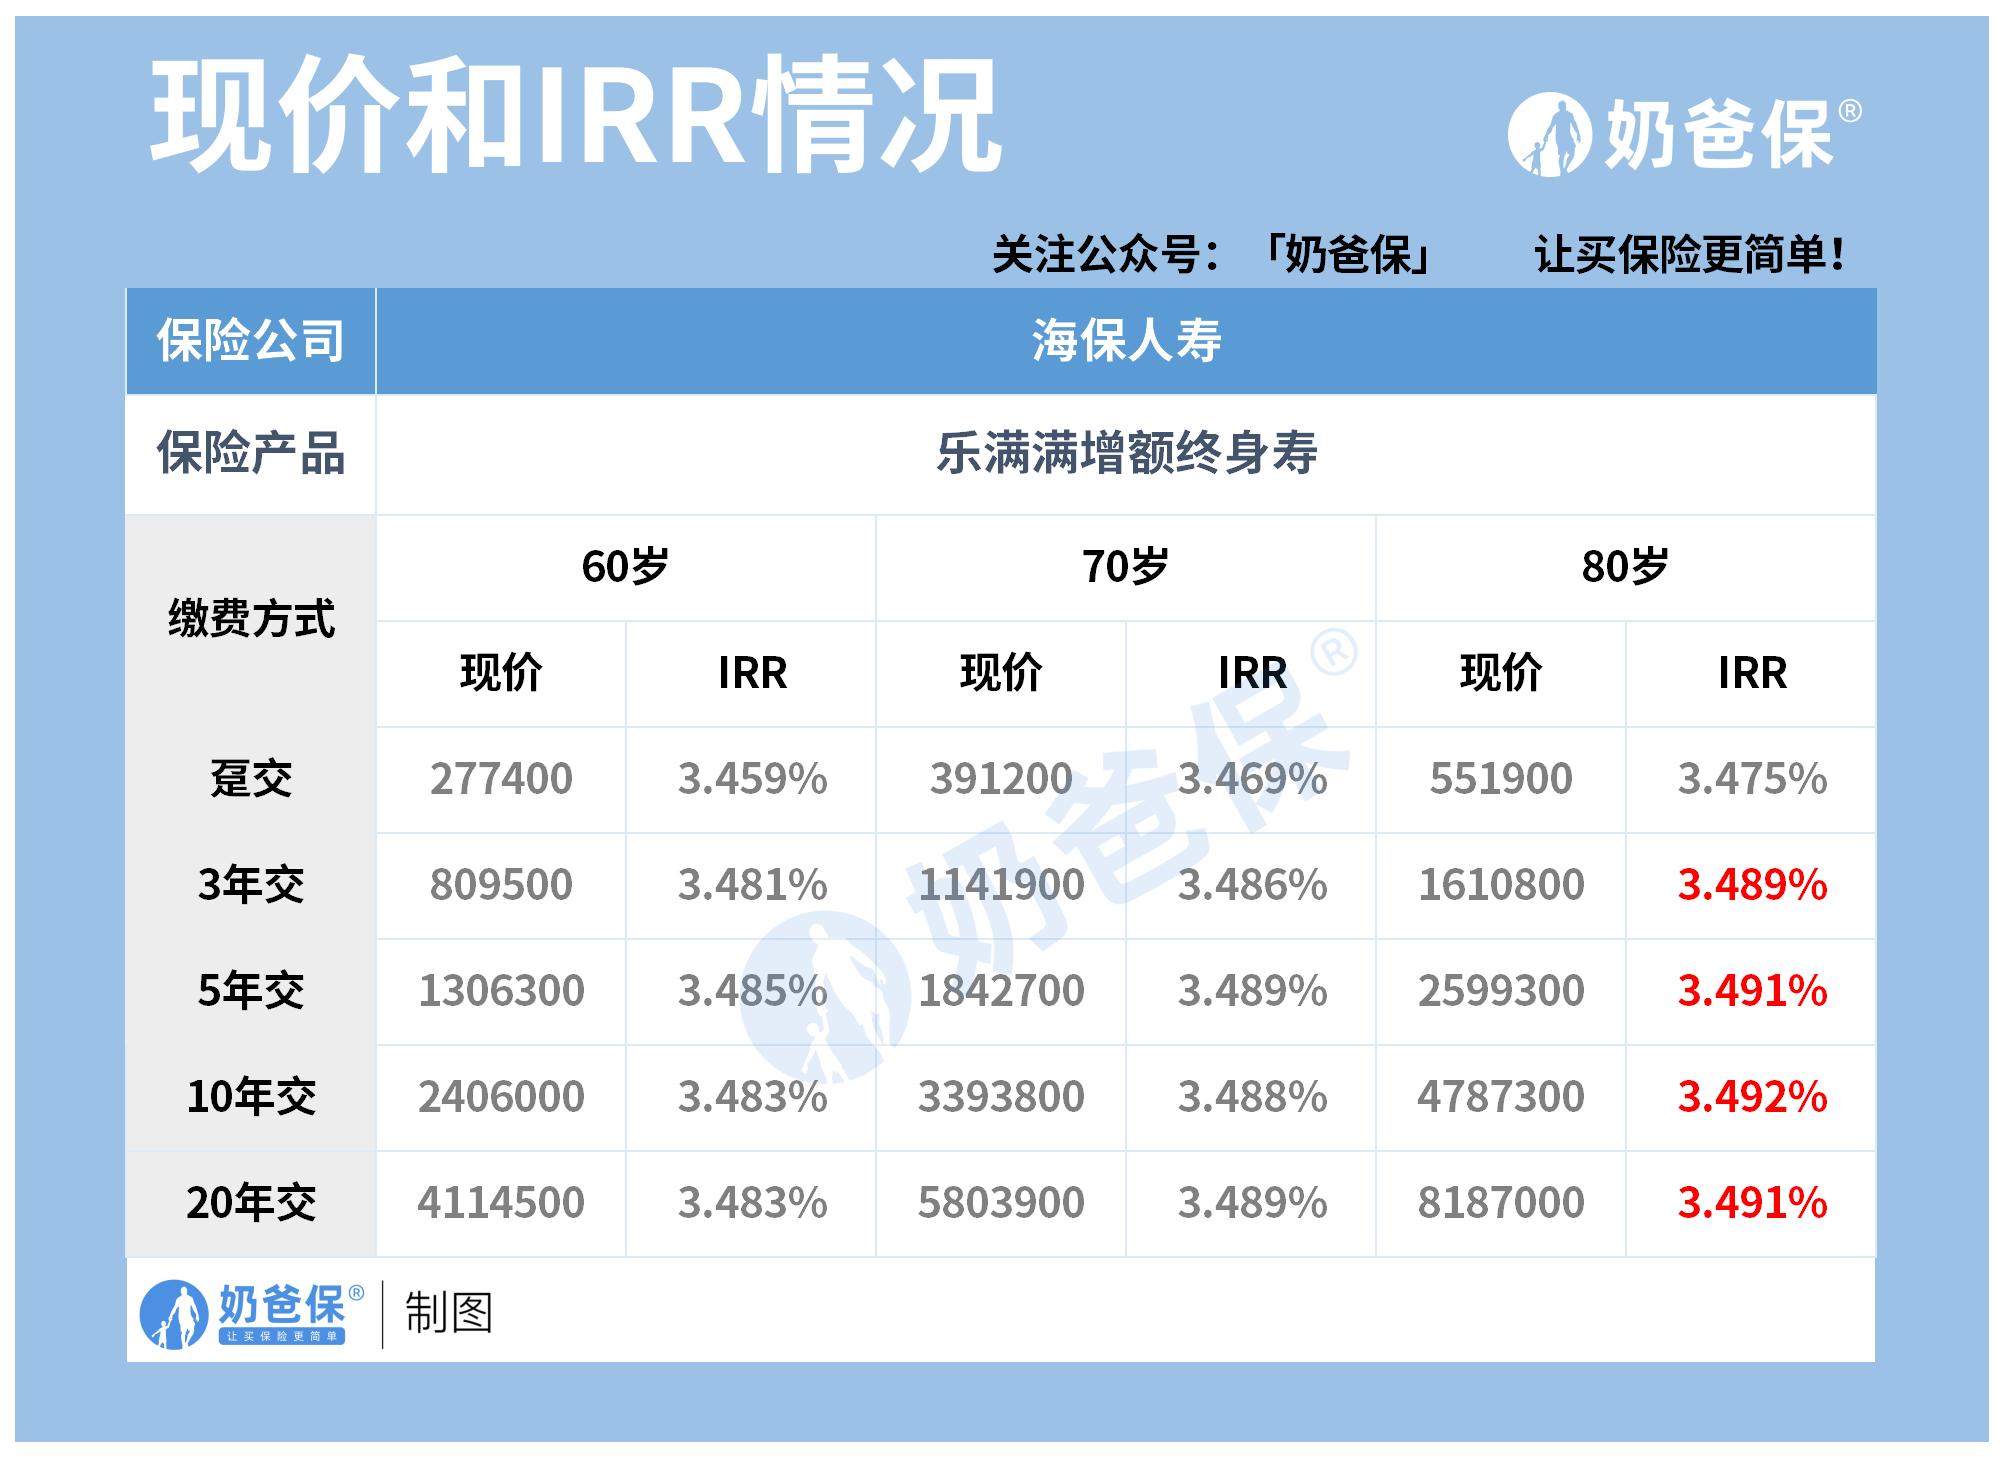Click the 海保人寿 company cell
The height and width of the screenshot is (1457, 2004).
1126,341
